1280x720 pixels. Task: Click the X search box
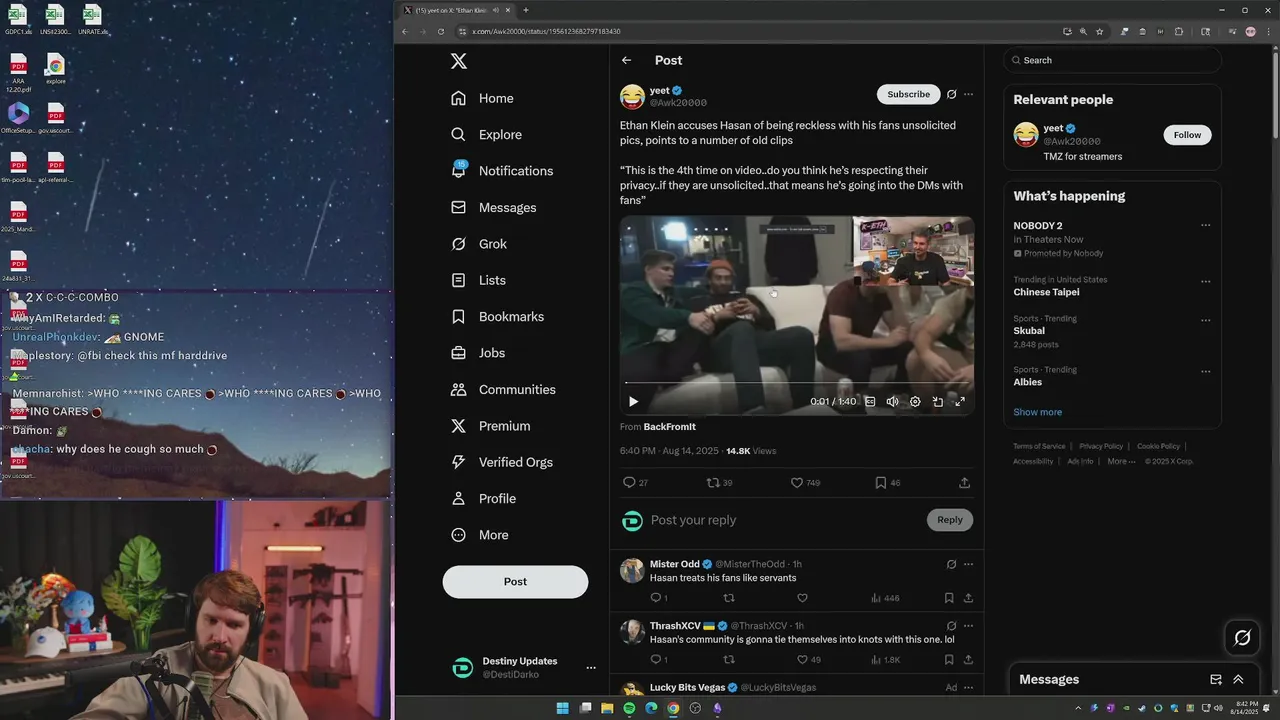1112,60
